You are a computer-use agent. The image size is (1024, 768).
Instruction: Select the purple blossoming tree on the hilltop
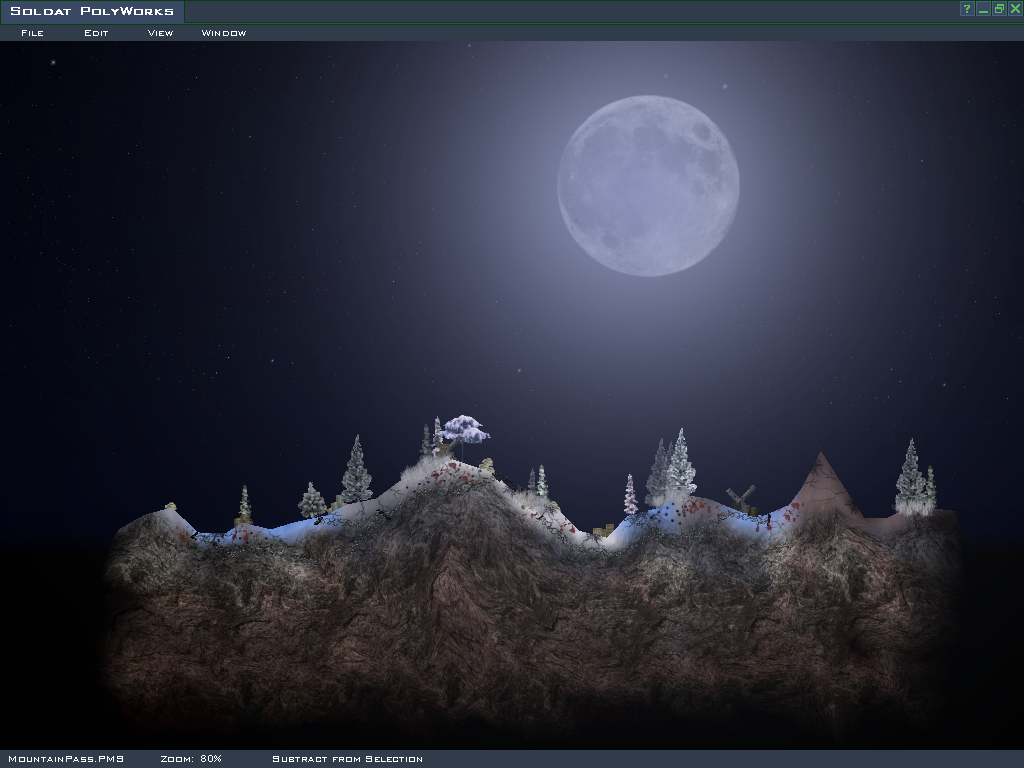click(x=465, y=431)
